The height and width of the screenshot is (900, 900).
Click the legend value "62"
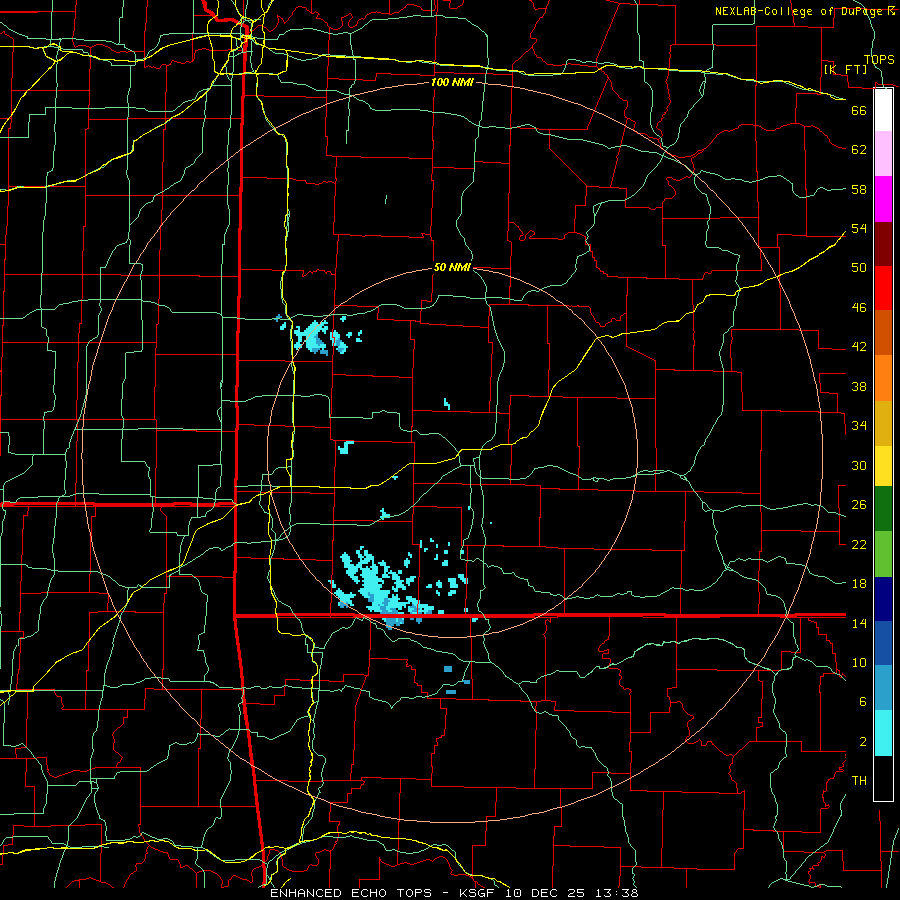click(859, 150)
